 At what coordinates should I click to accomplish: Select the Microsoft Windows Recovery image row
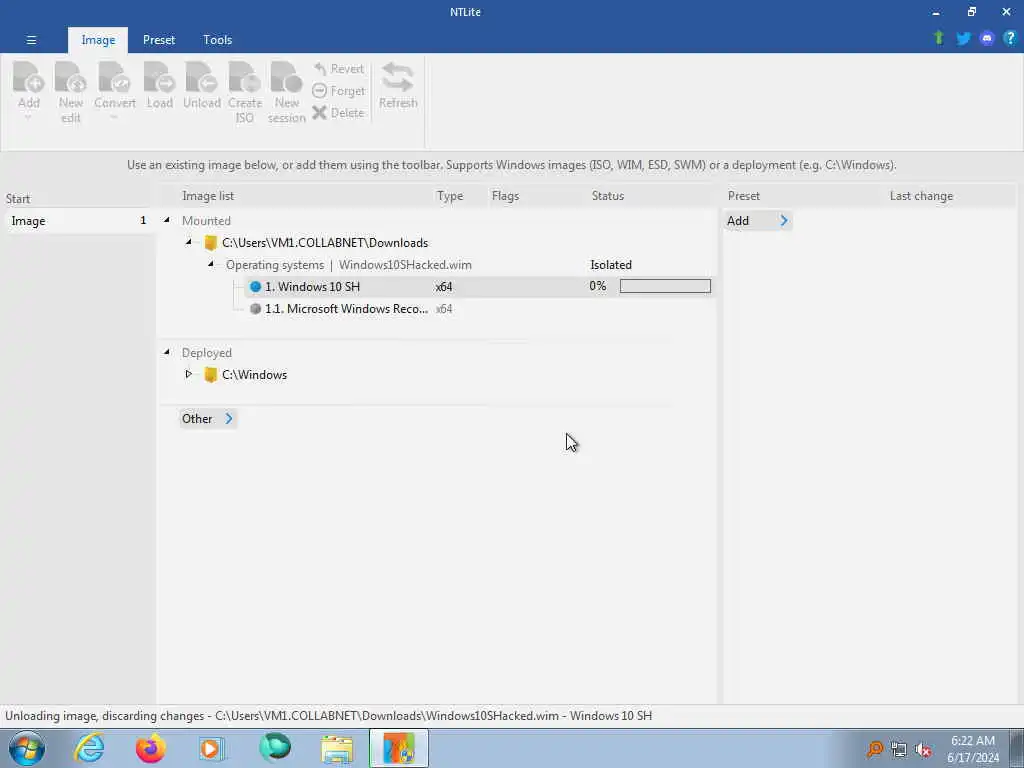point(346,309)
